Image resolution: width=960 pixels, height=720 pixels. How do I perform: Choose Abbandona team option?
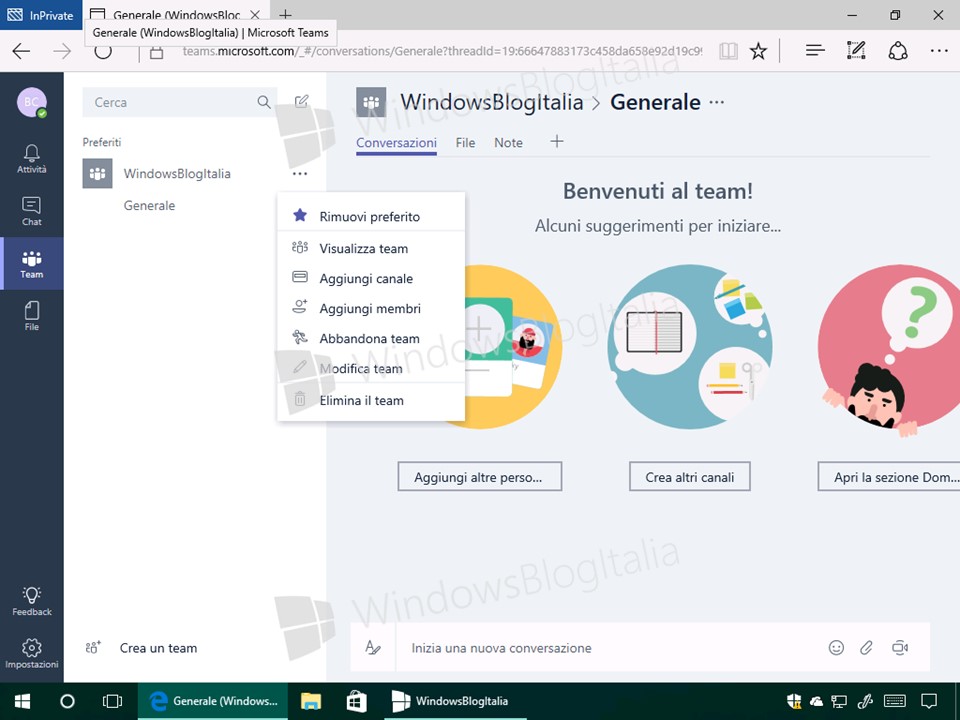click(370, 339)
